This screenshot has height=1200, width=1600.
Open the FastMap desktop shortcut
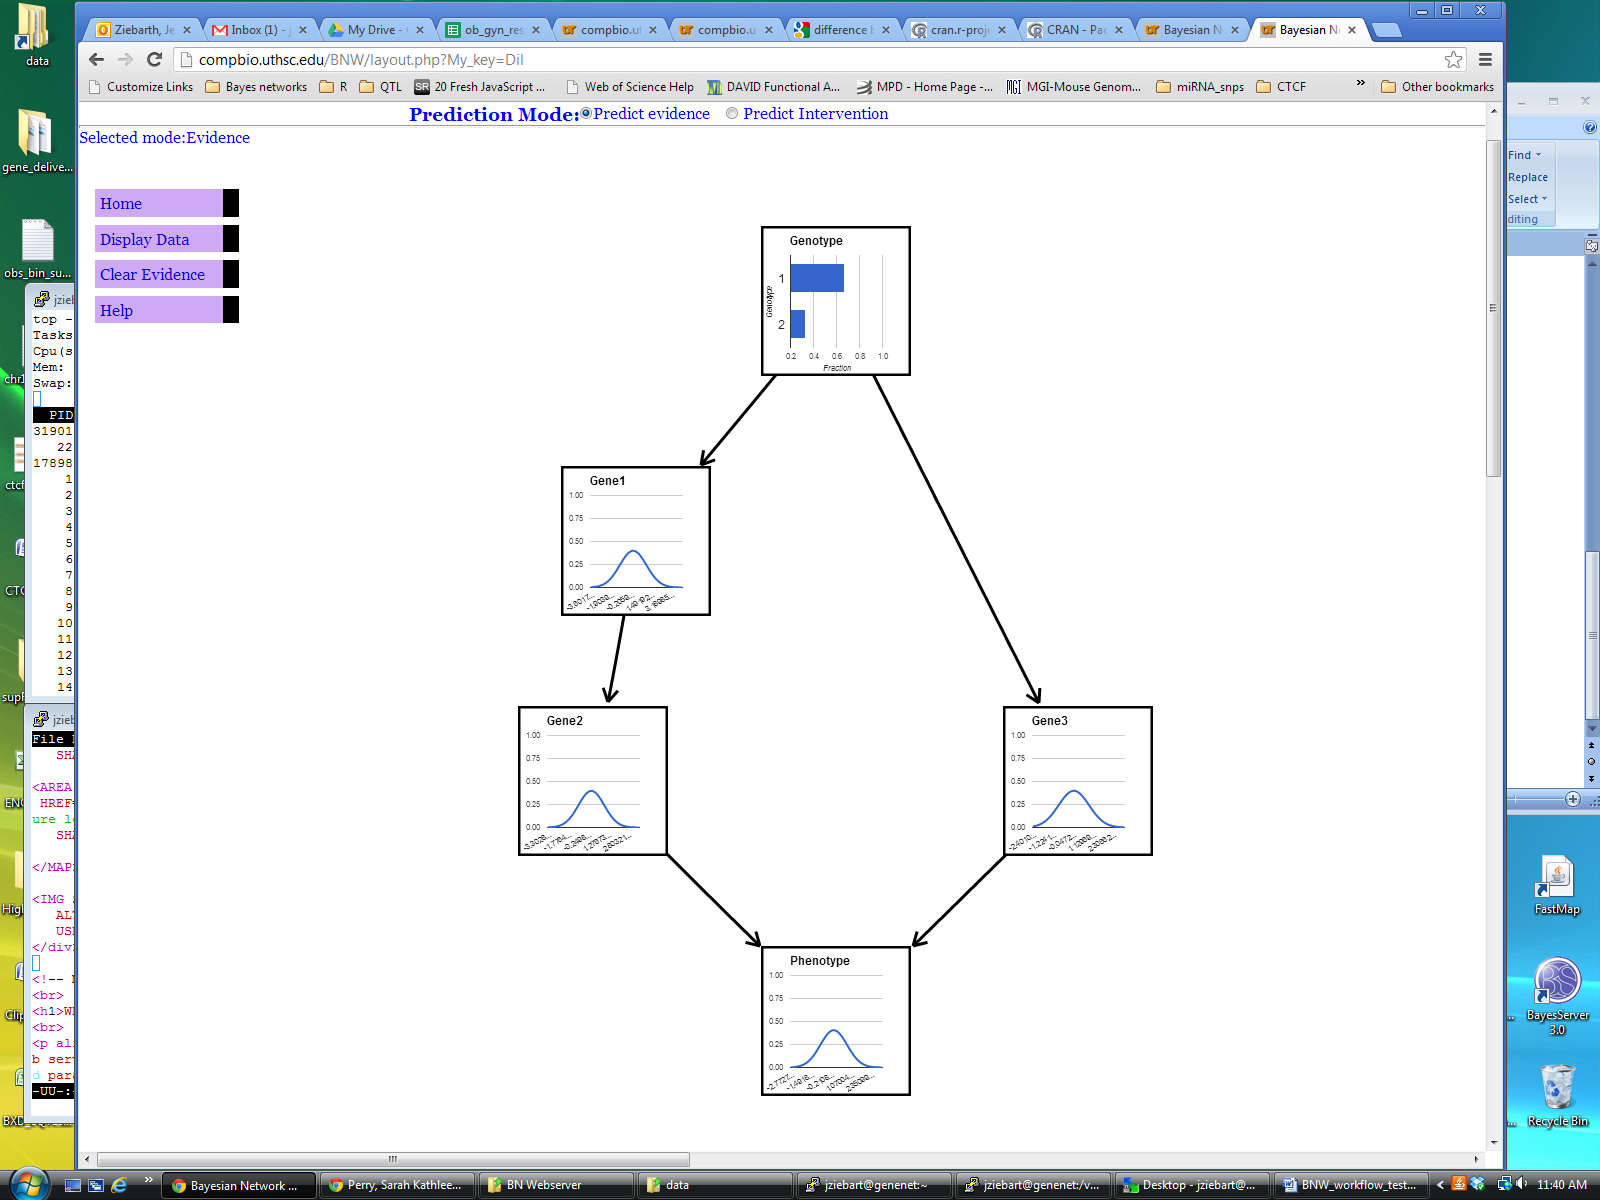click(1557, 886)
